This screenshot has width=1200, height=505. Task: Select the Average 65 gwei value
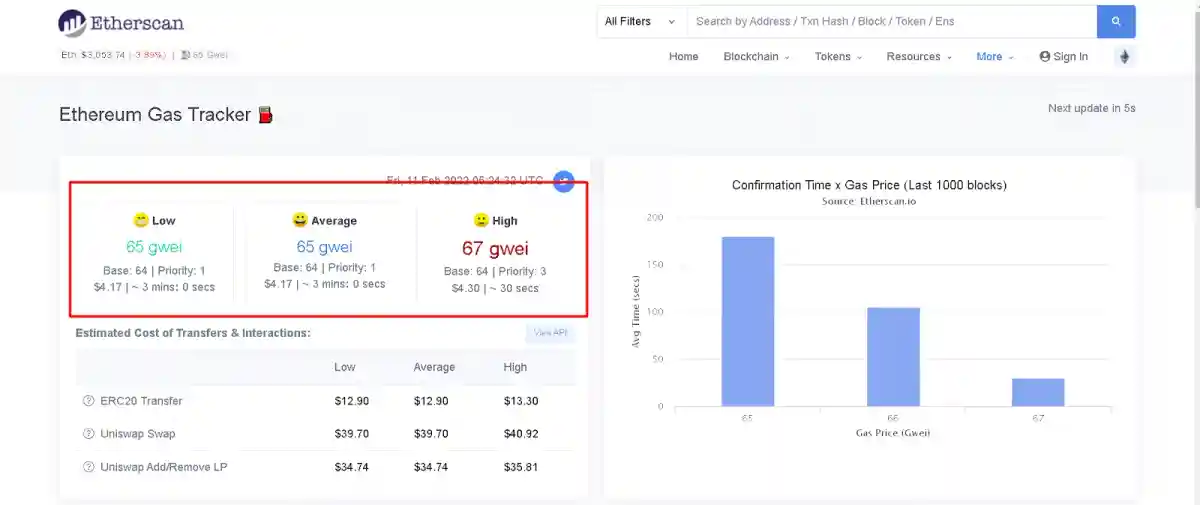coord(324,246)
